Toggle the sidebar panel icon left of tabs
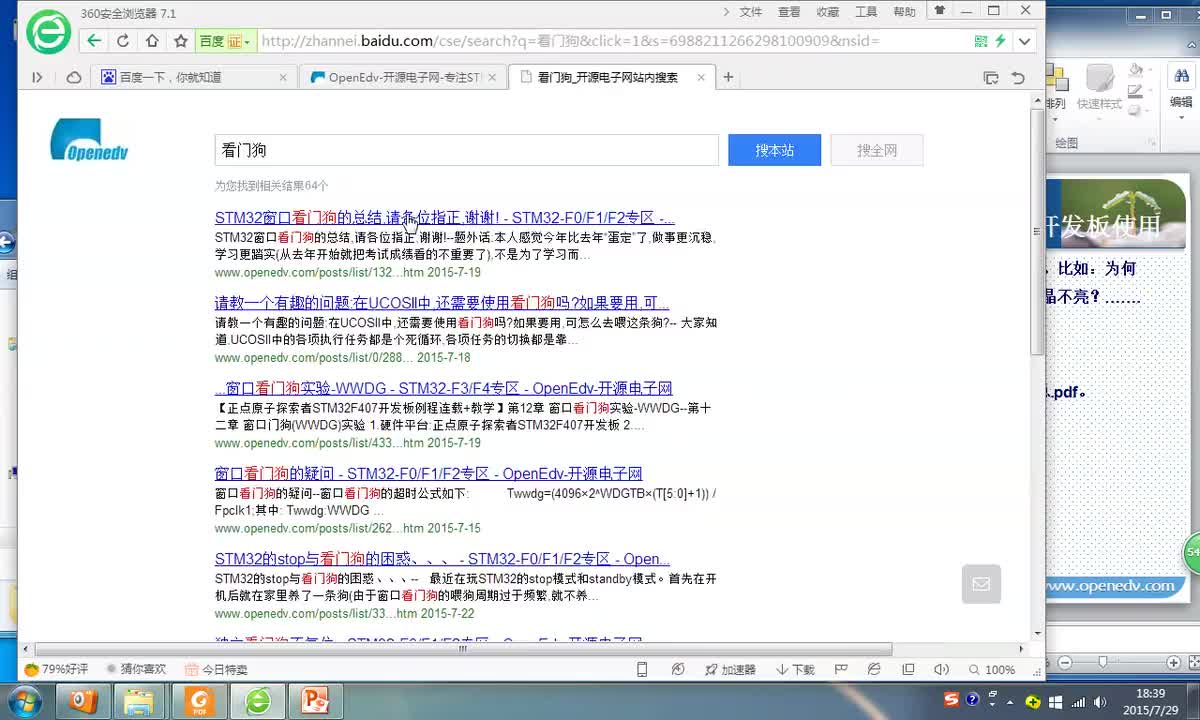1200x720 pixels. click(x=37, y=77)
